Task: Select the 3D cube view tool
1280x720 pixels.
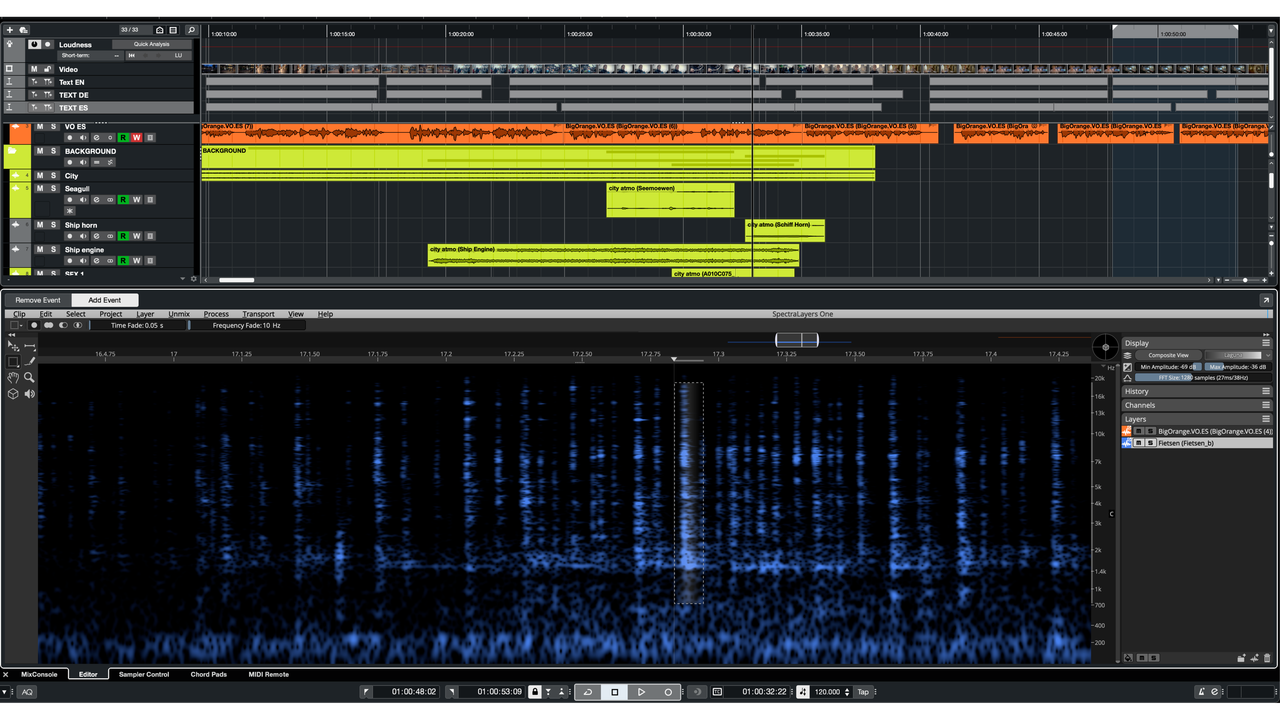Action: [13, 393]
